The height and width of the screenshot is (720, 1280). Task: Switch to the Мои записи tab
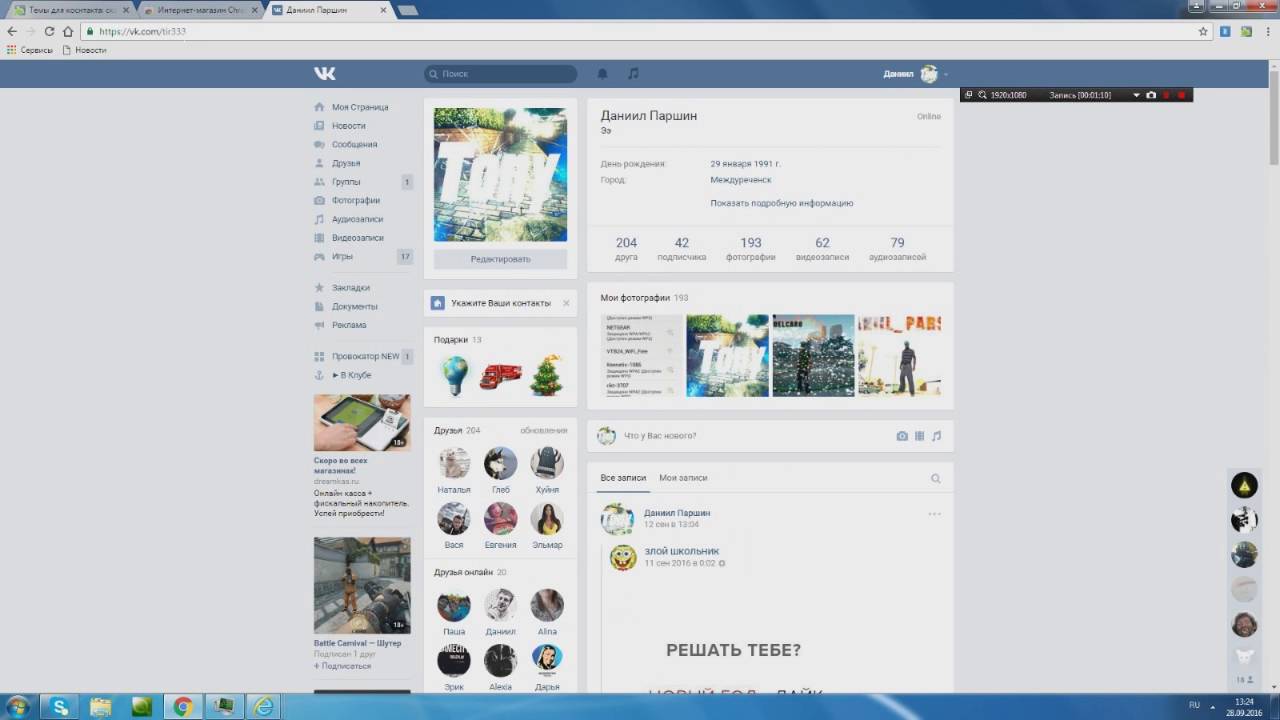point(683,478)
